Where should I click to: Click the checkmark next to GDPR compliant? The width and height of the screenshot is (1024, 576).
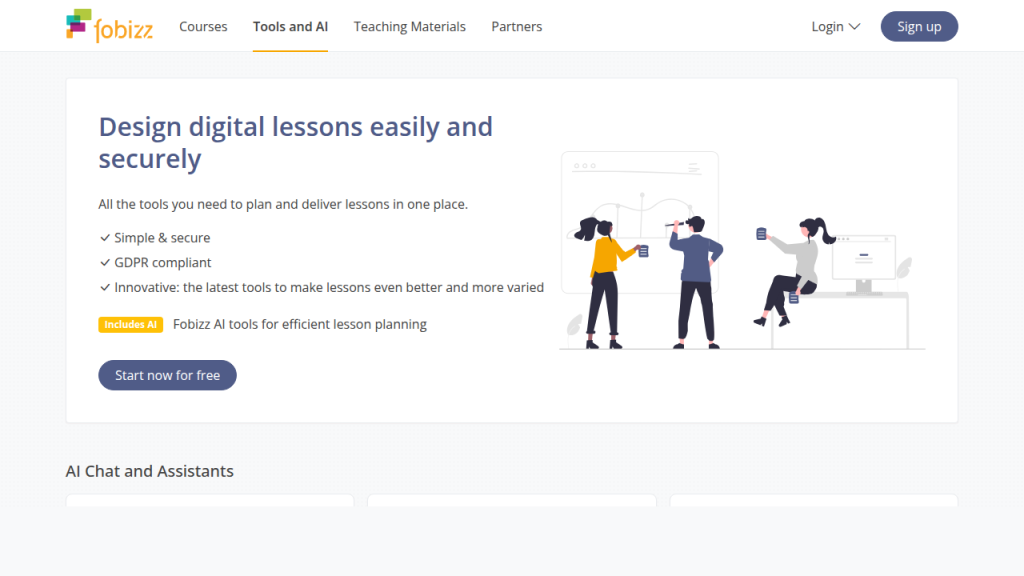point(104,263)
